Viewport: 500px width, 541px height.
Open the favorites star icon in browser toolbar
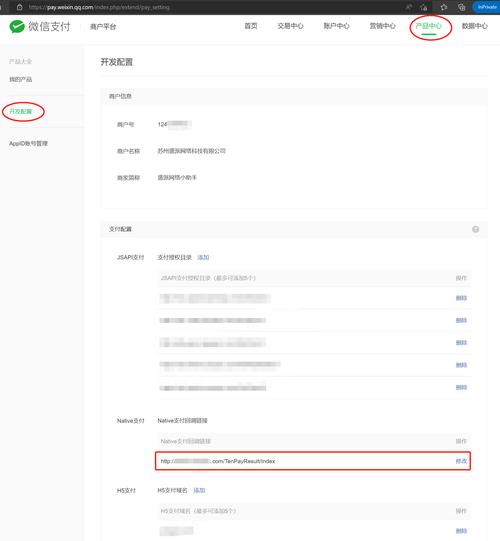point(443,7)
